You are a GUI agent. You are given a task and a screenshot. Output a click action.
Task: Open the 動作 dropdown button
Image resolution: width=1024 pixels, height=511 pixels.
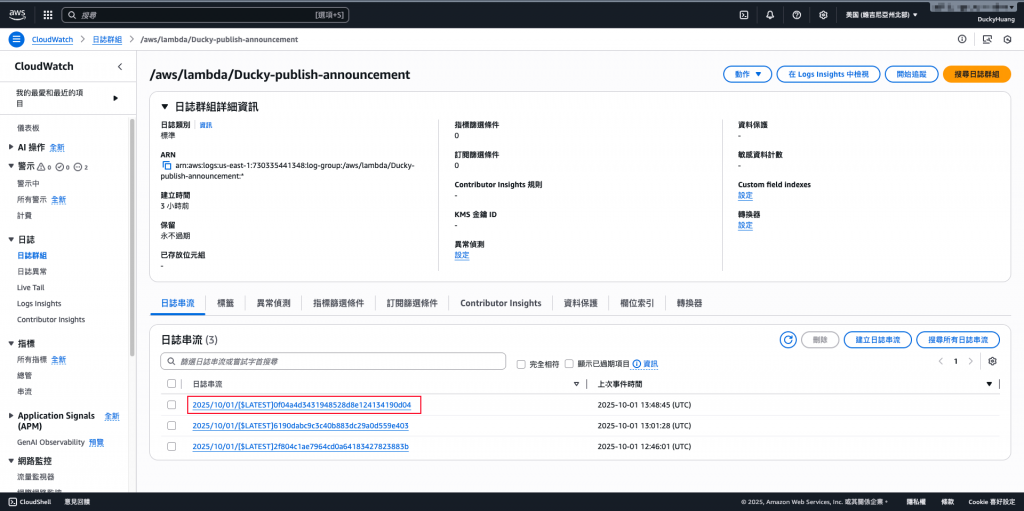coord(748,74)
